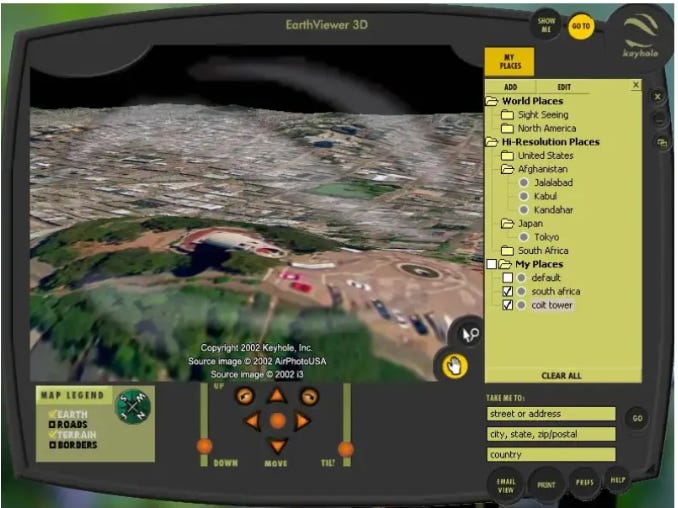
Task: Expand South Africa folder
Action: pyautogui.click(x=507, y=251)
